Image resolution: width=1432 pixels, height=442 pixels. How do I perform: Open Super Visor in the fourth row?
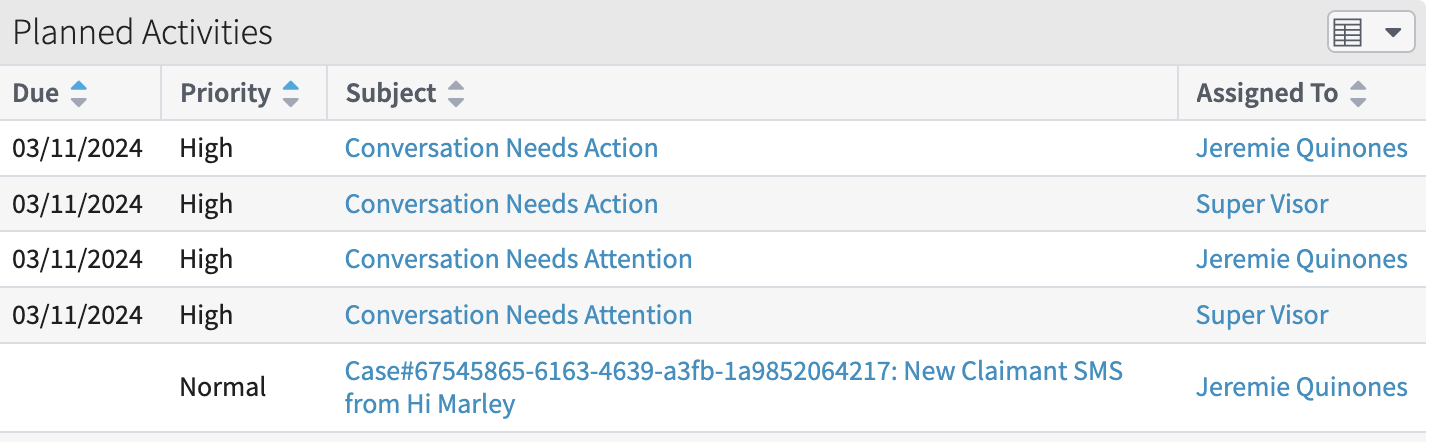point(1262,316)
